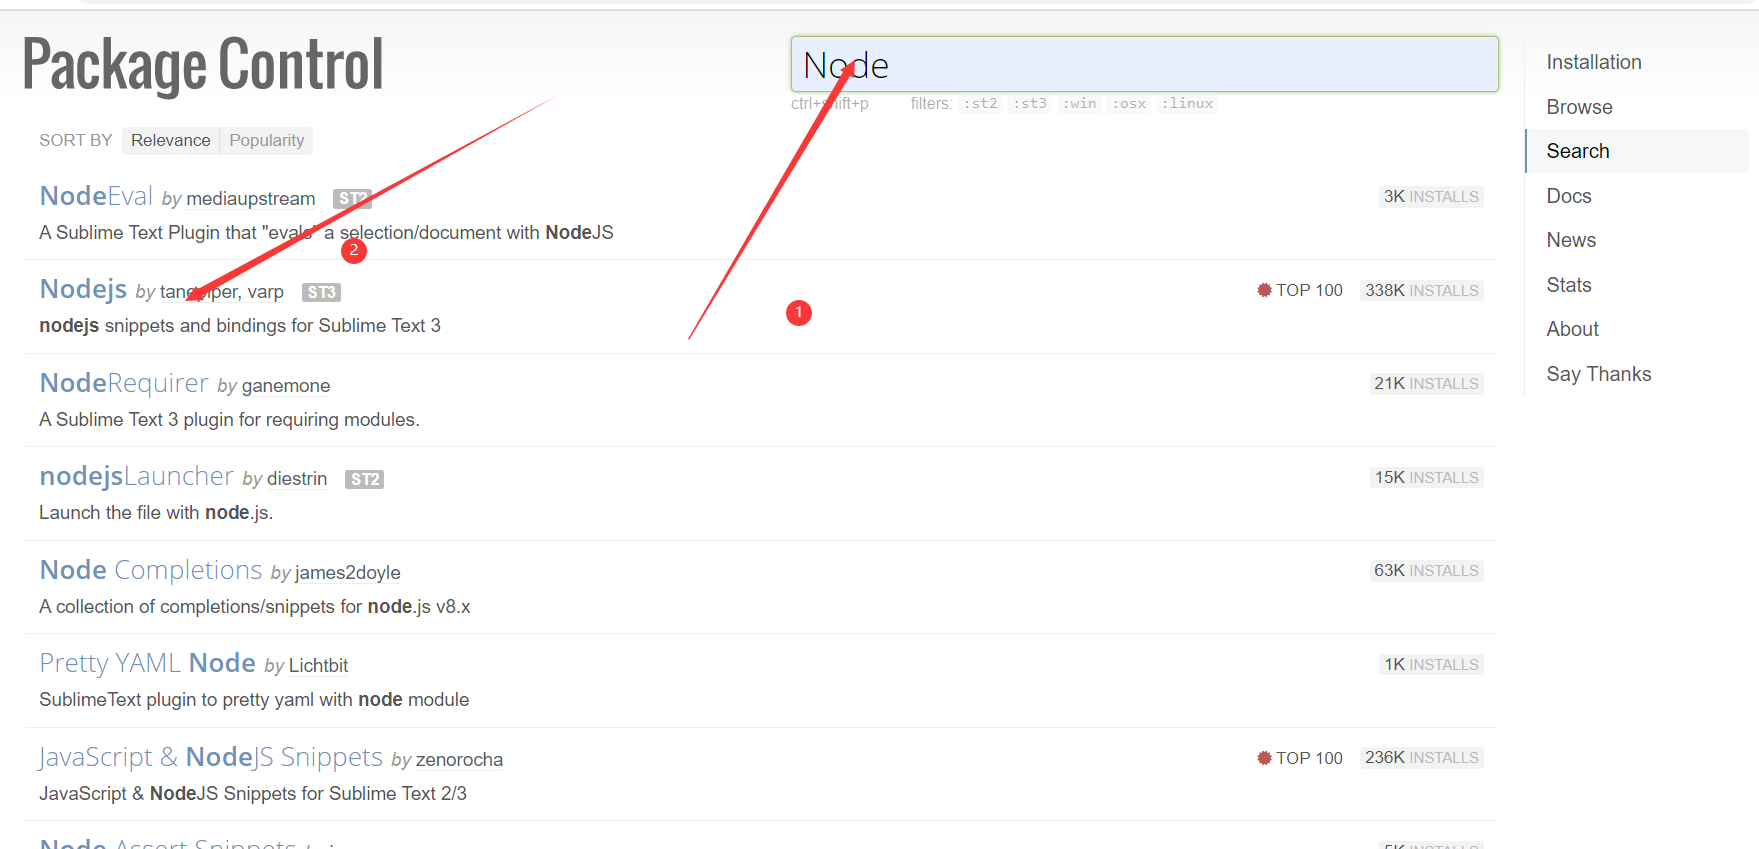
Task: View the Stats page
Action: click(1568, 285)
